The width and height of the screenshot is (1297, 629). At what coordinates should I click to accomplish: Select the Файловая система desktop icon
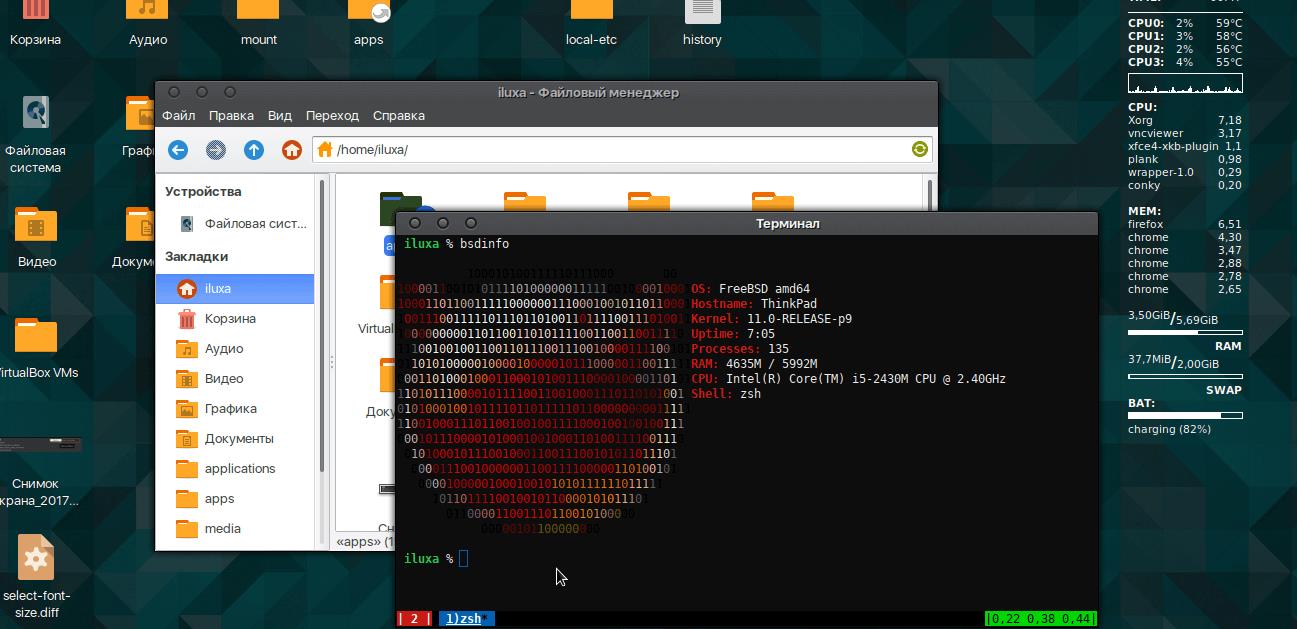point(36,135)
